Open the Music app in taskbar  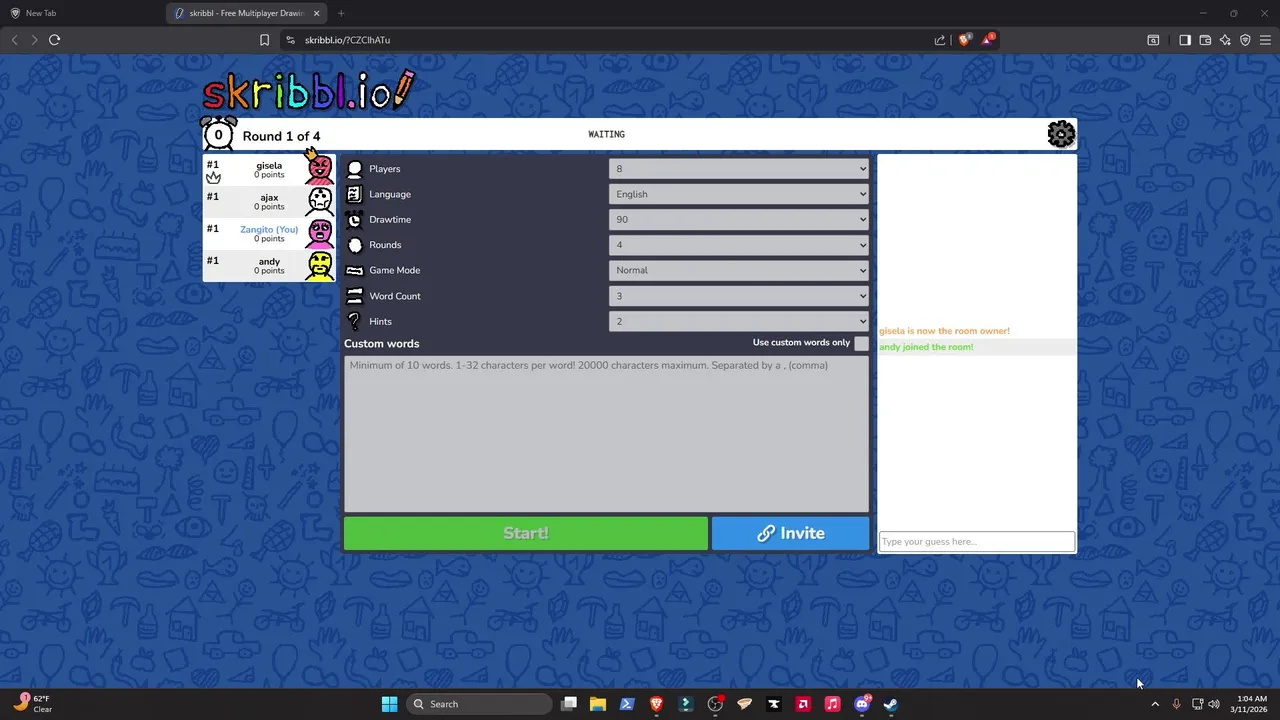[832, 704]
